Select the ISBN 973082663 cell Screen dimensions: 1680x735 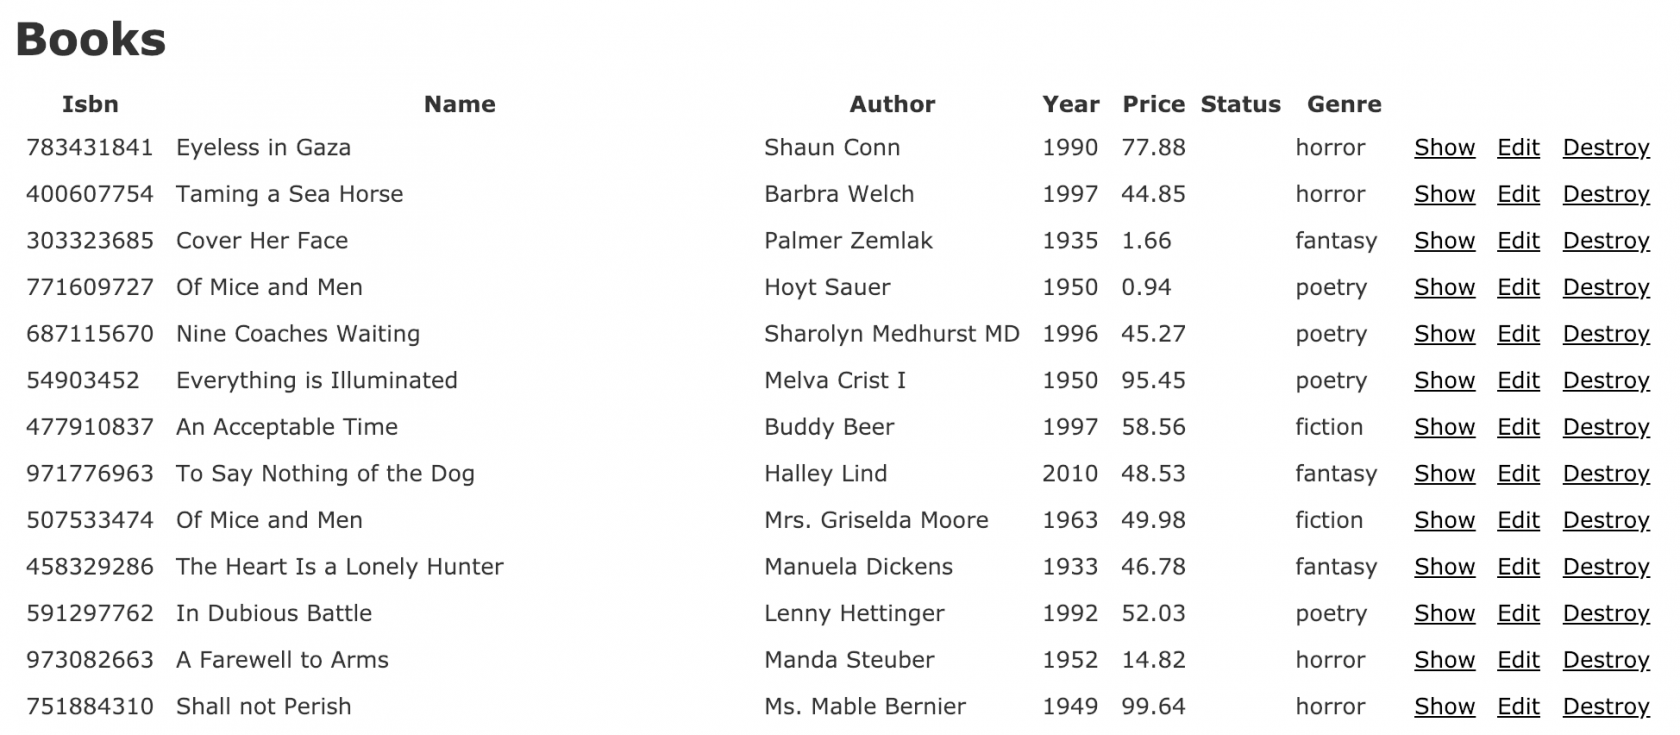coord(90,660)
